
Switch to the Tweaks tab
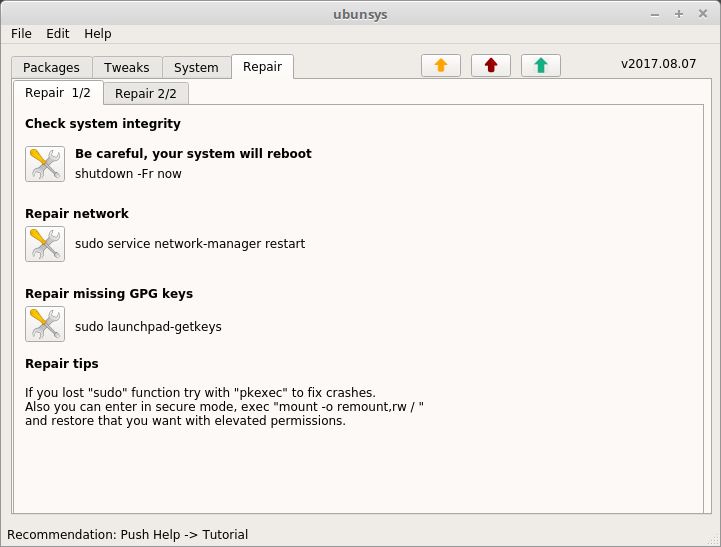pyautogui.click(x=127, y=68)
